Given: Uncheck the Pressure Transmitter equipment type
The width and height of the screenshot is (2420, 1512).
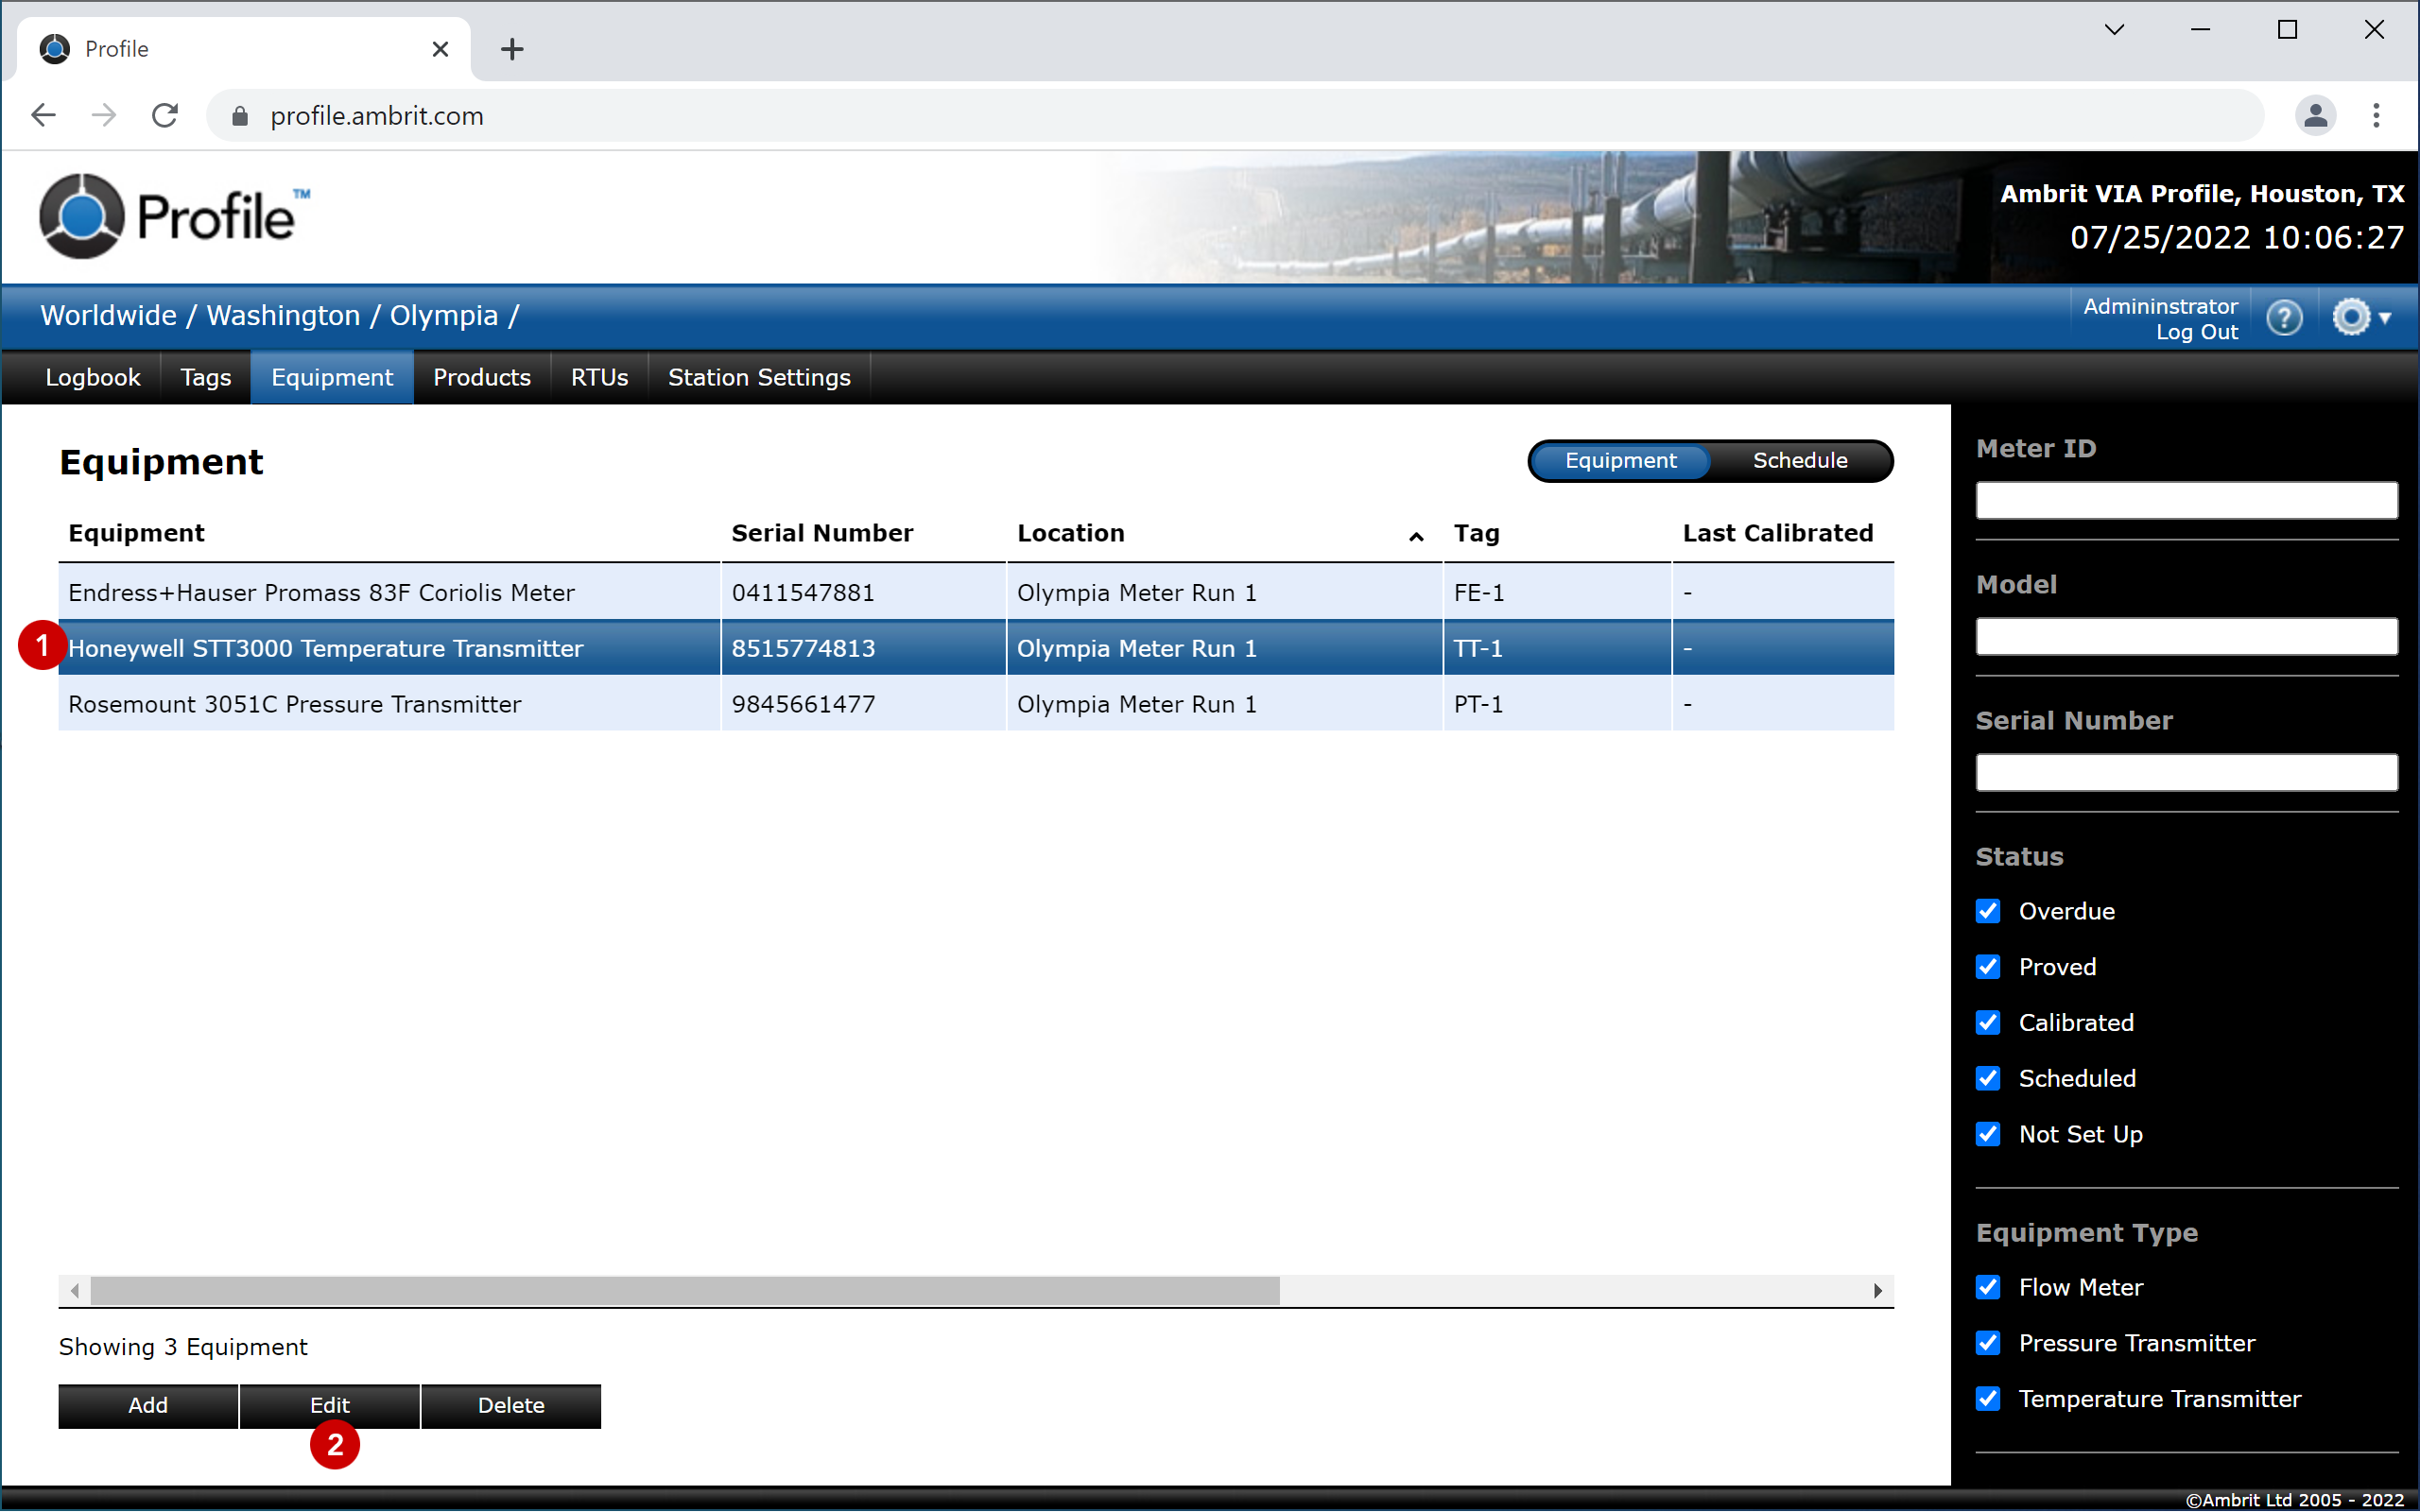Looking at the screenshot, I should [x=1988, y=1344].
